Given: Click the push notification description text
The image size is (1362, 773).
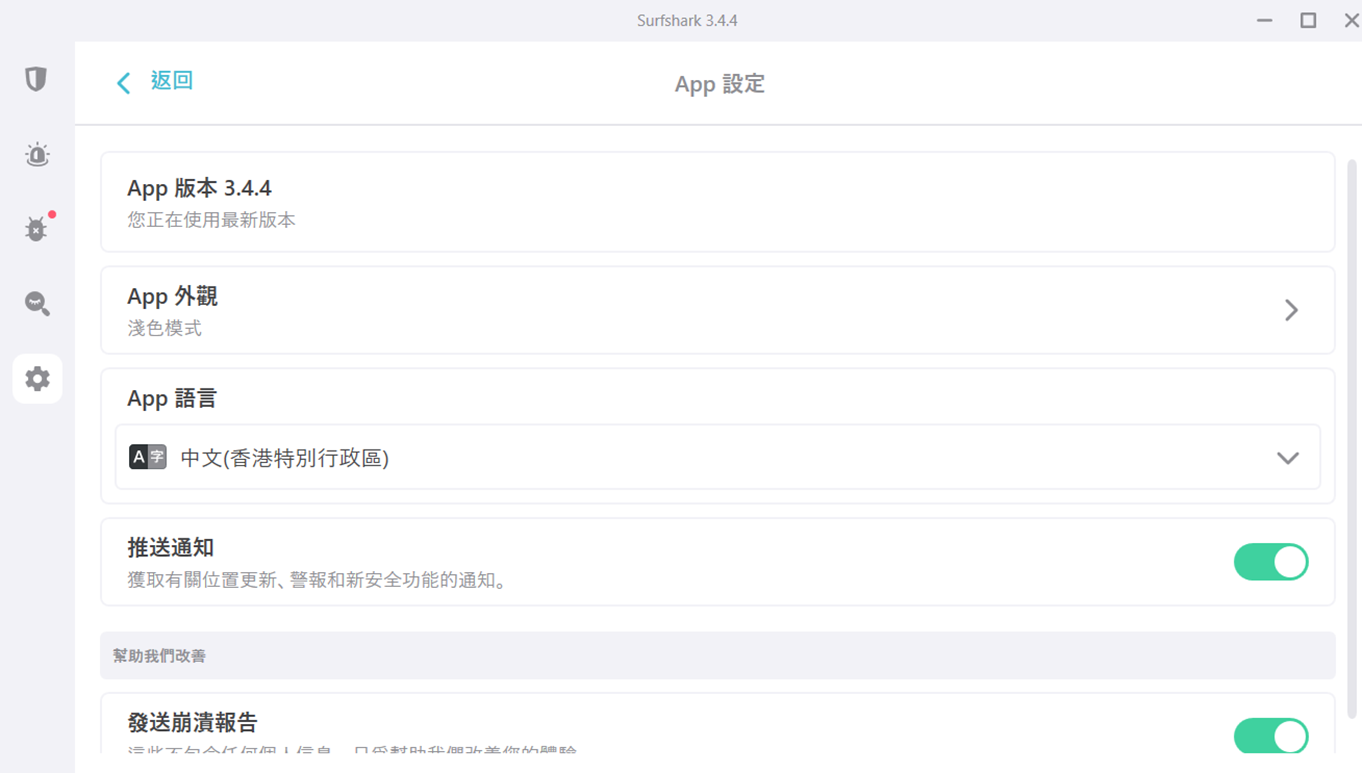Looking at the screenshot, I should point(317,580).
